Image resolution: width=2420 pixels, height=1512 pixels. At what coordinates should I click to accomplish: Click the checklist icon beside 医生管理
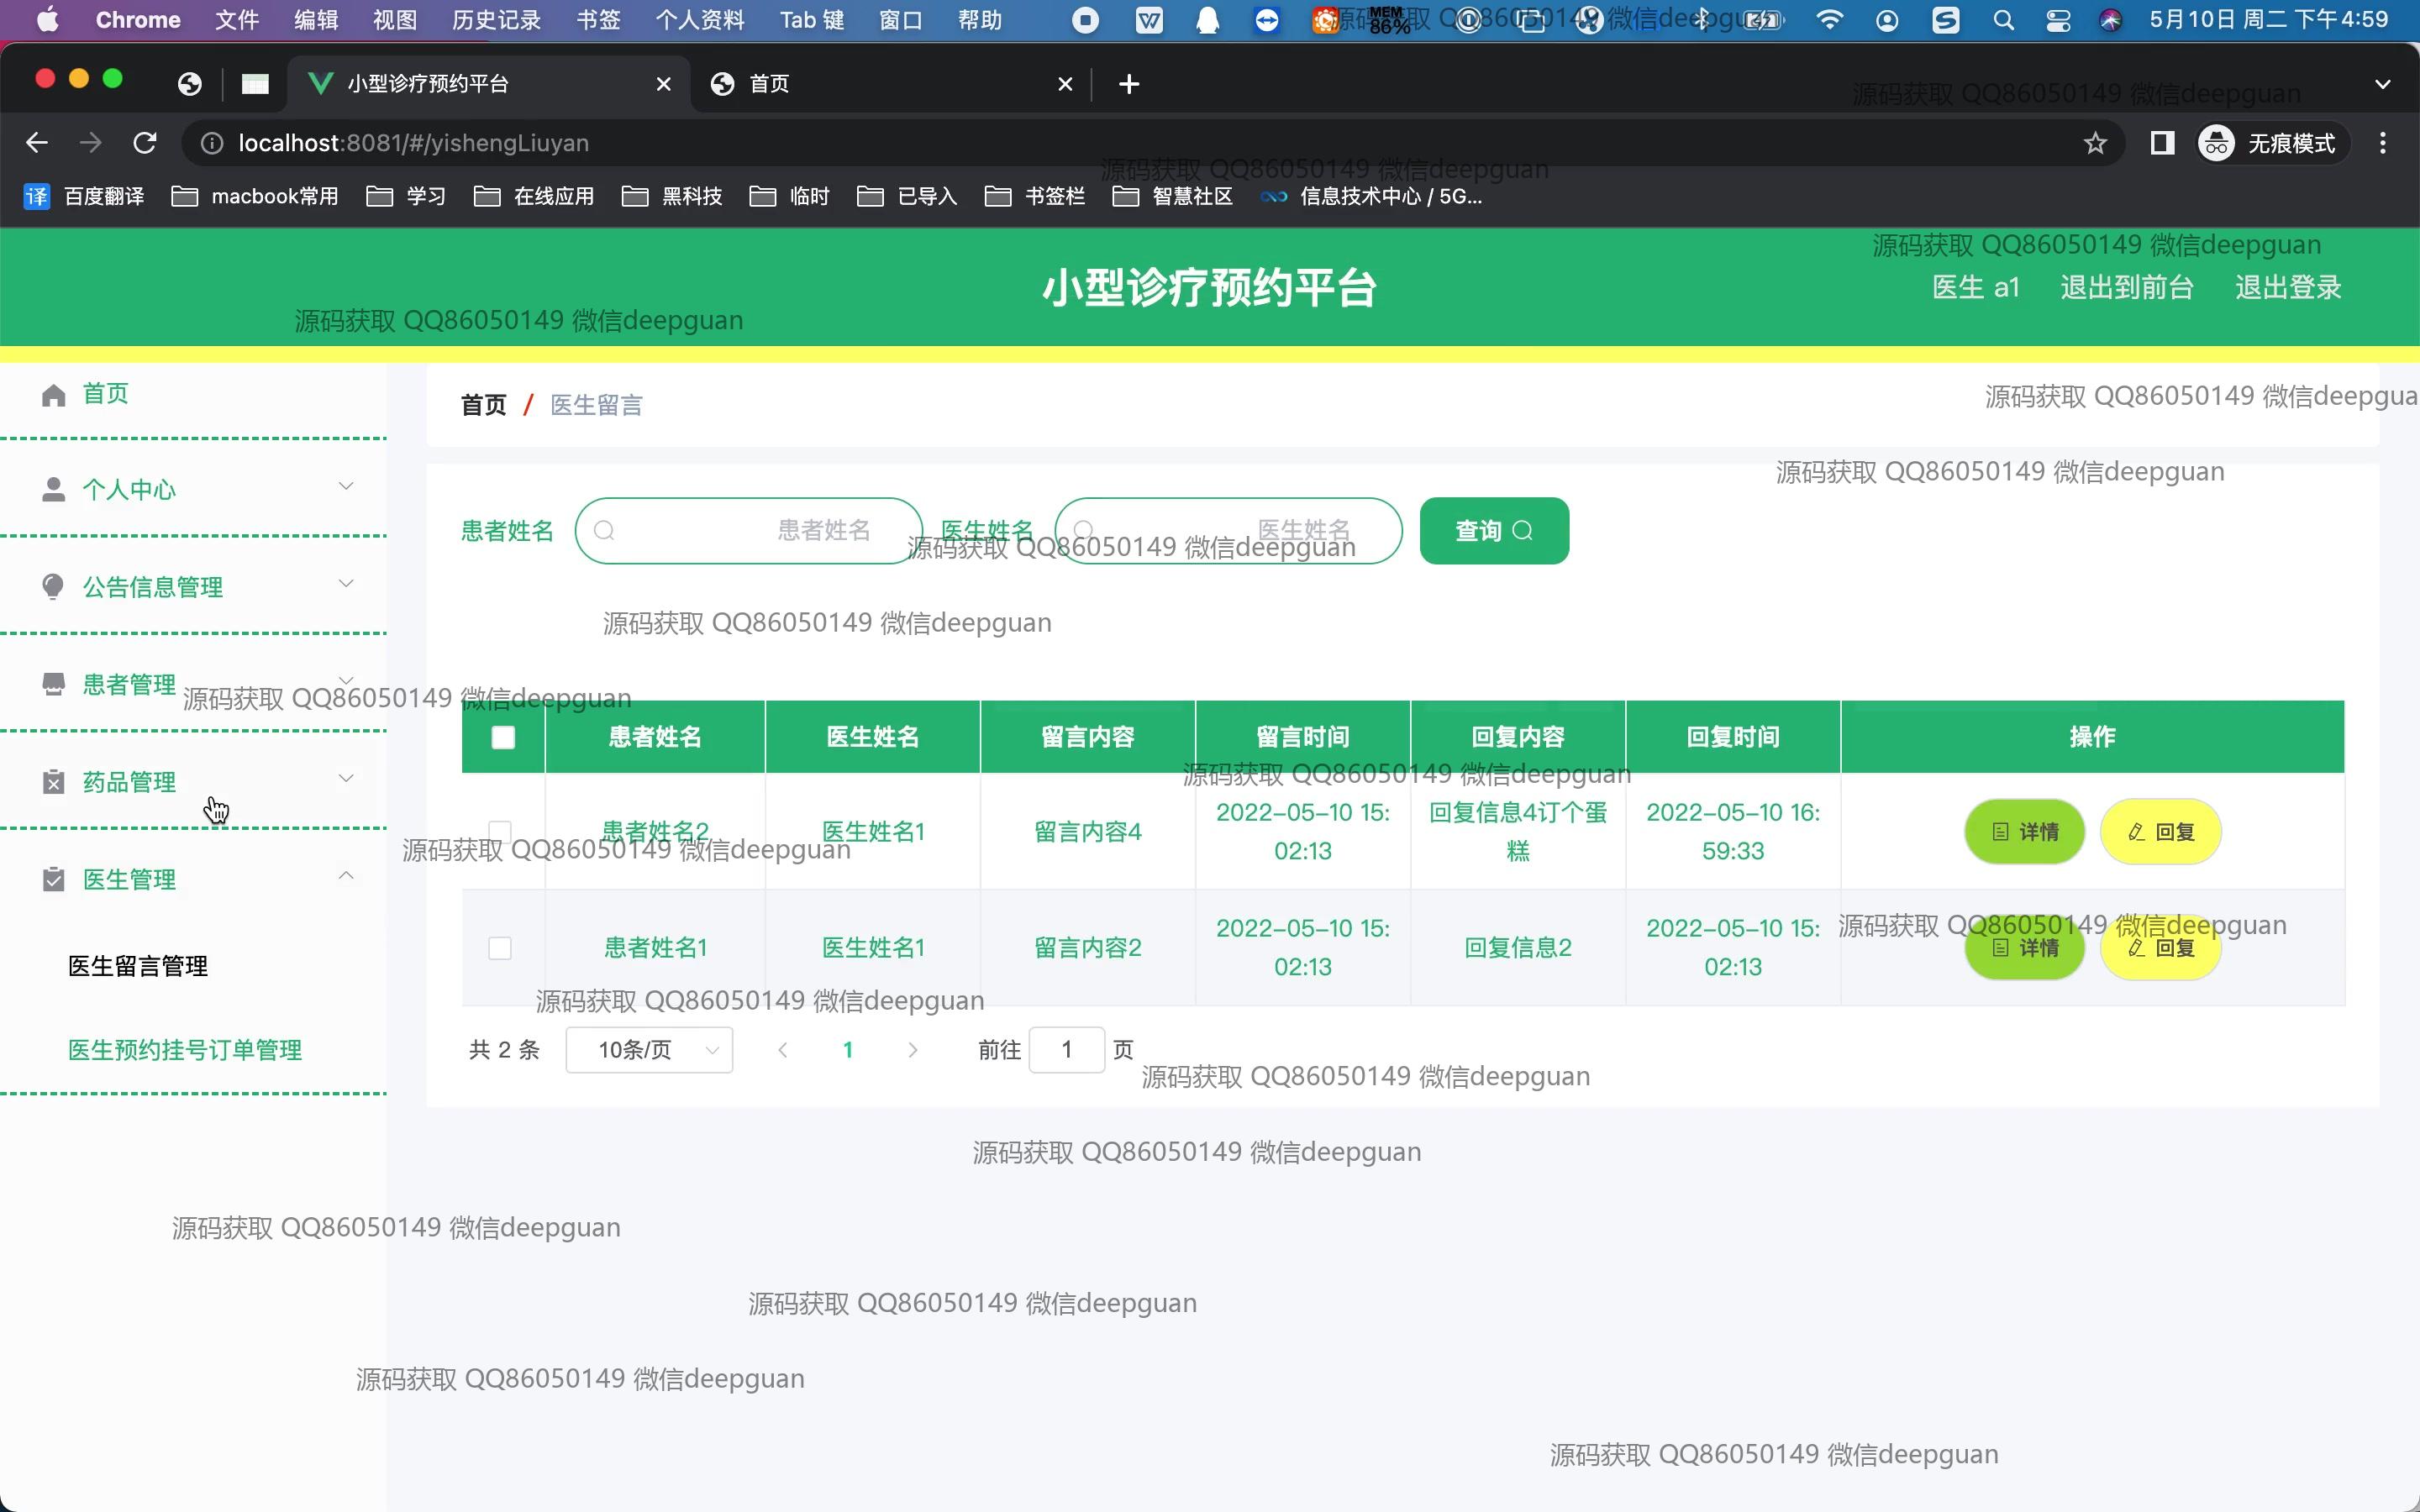coord(54,879)
